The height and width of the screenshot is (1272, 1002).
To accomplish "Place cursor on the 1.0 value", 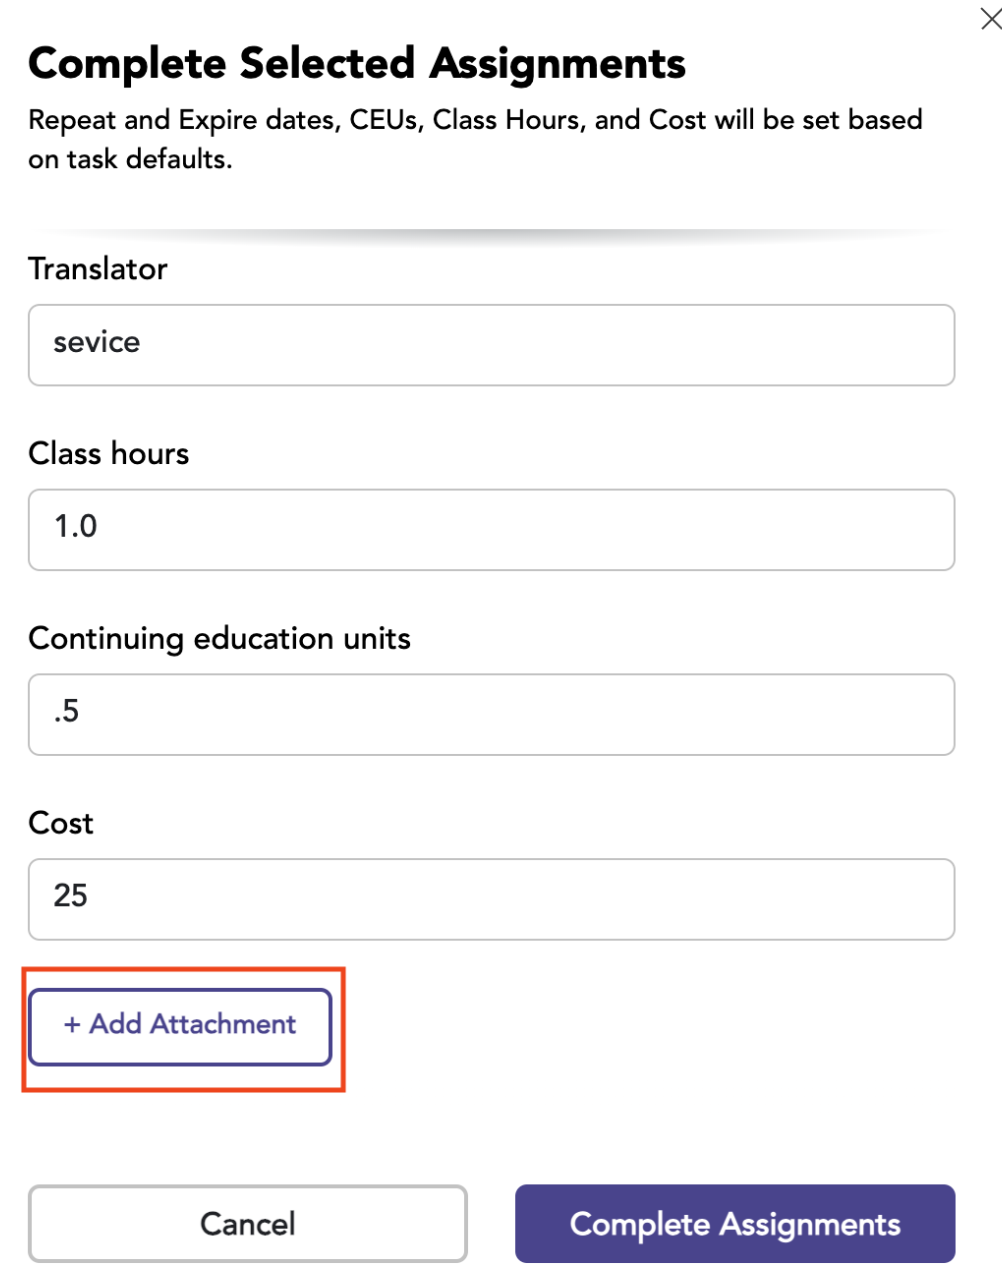I will click(x=76, y=526).
